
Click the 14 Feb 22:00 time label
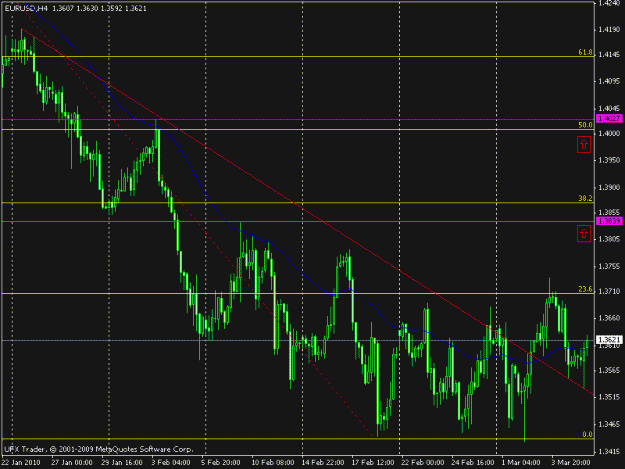click(x=323, y=462)
